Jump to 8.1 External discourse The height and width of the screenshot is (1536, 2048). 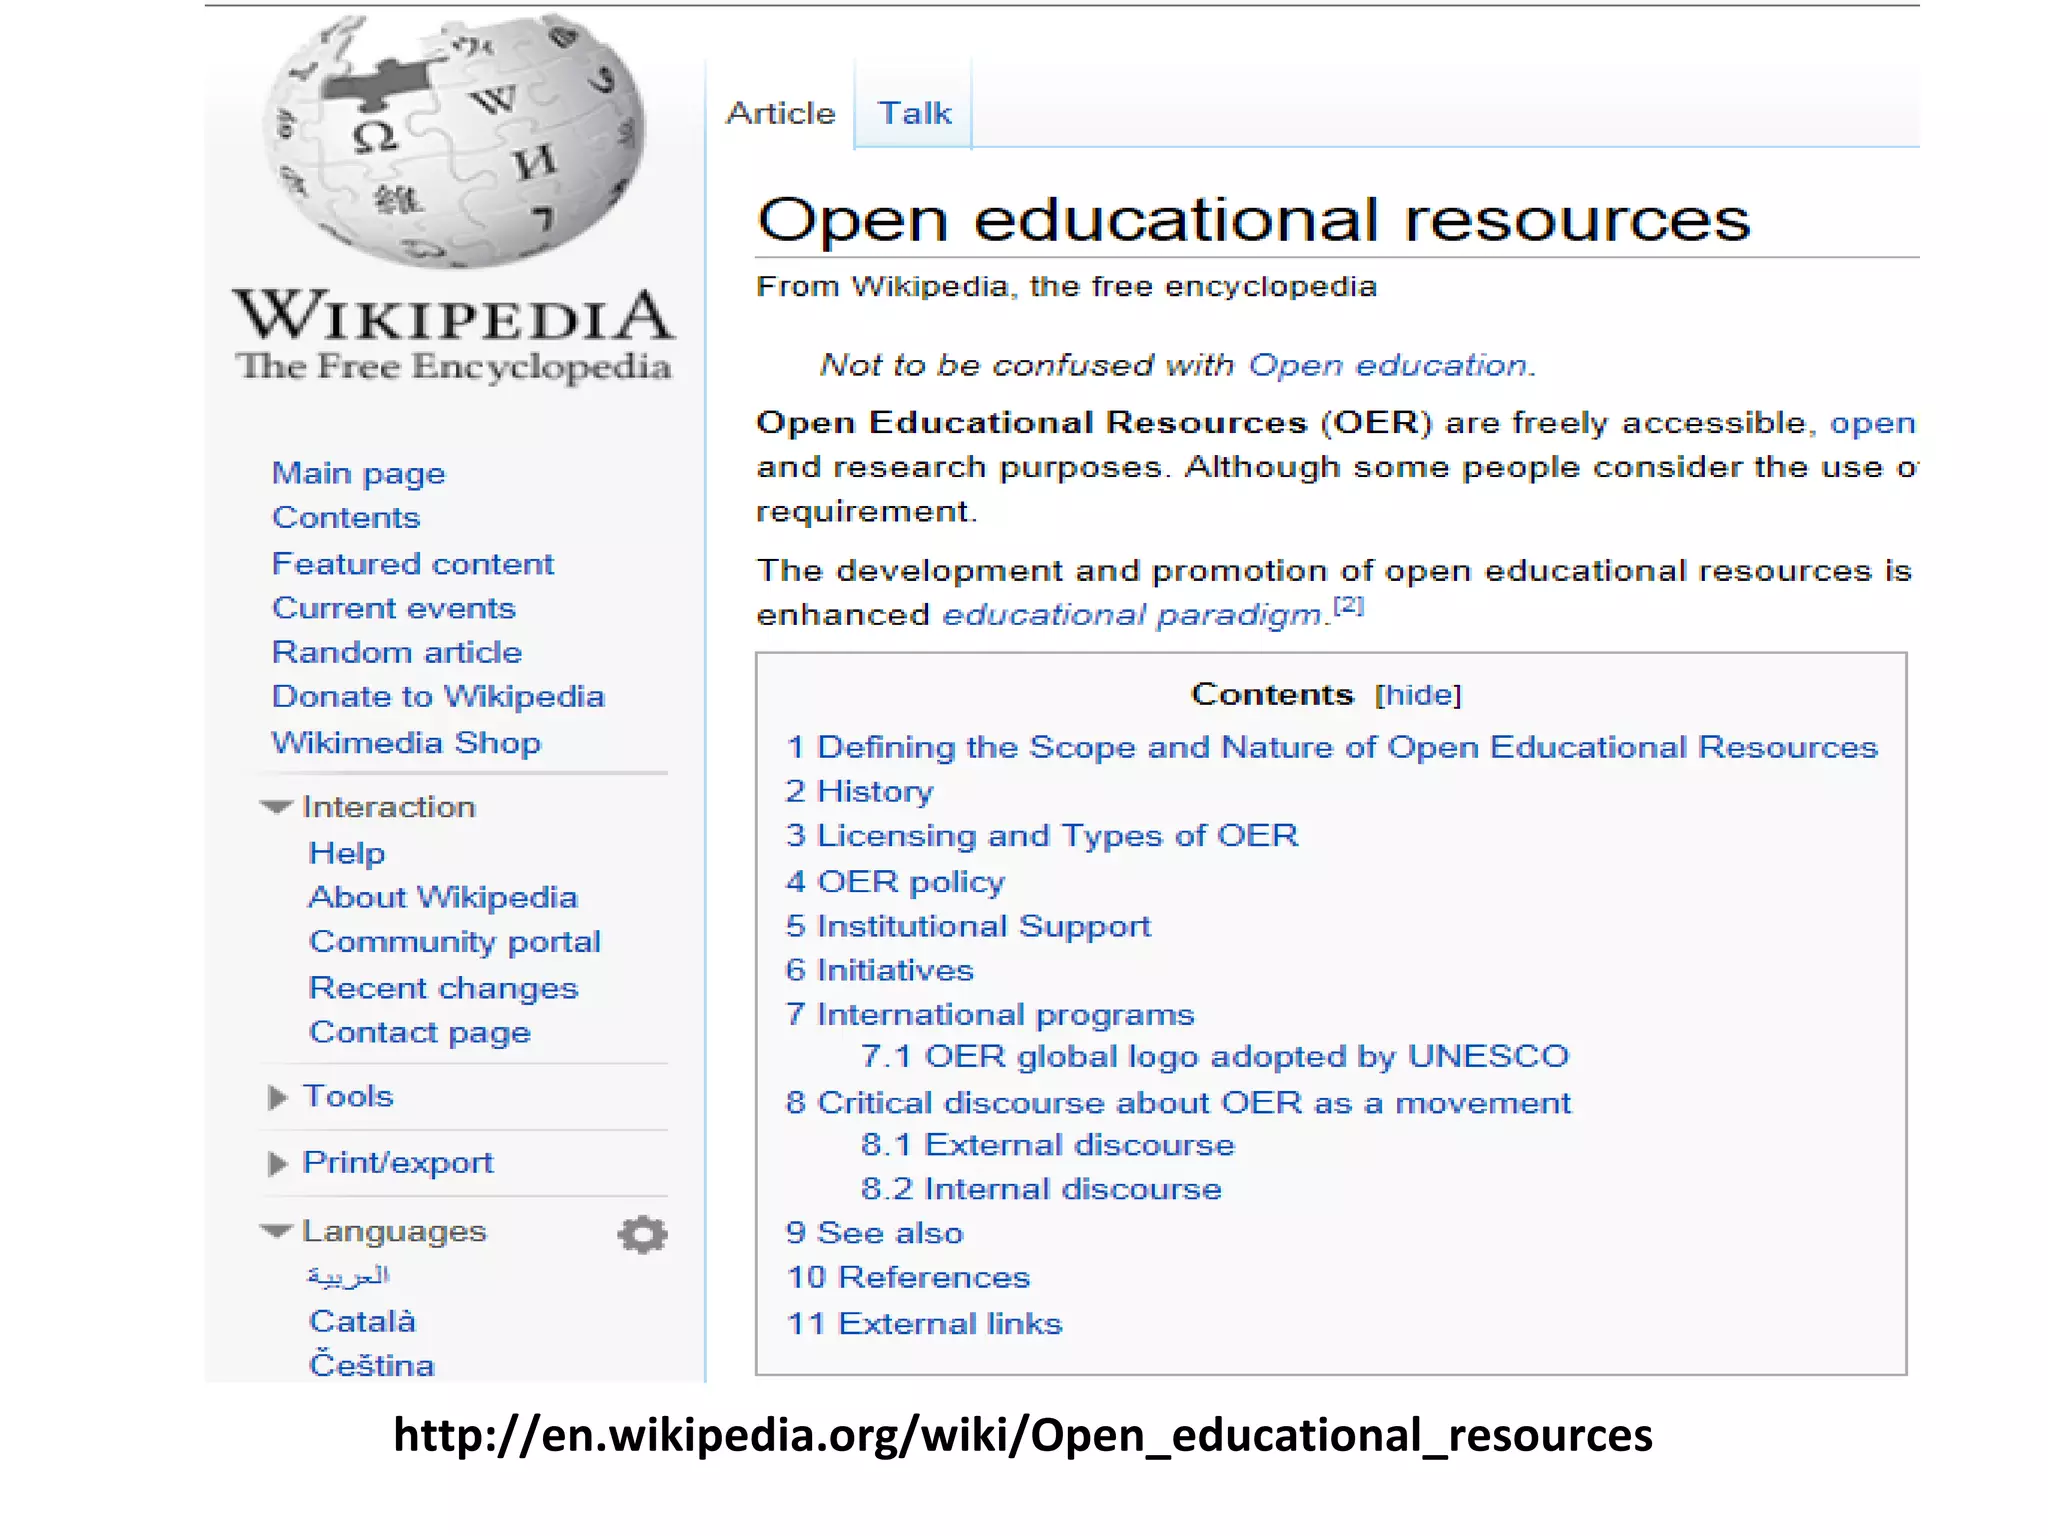point(1048,1145)
